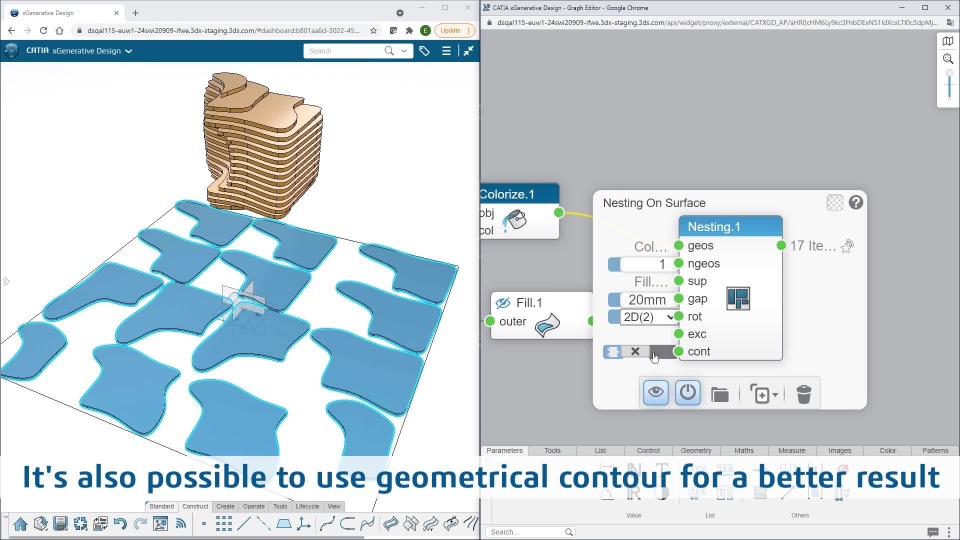Click the Fill surface icon on Fill.1 node
The height and width of the screenshot is (540, 960).
tap(547, 325)
